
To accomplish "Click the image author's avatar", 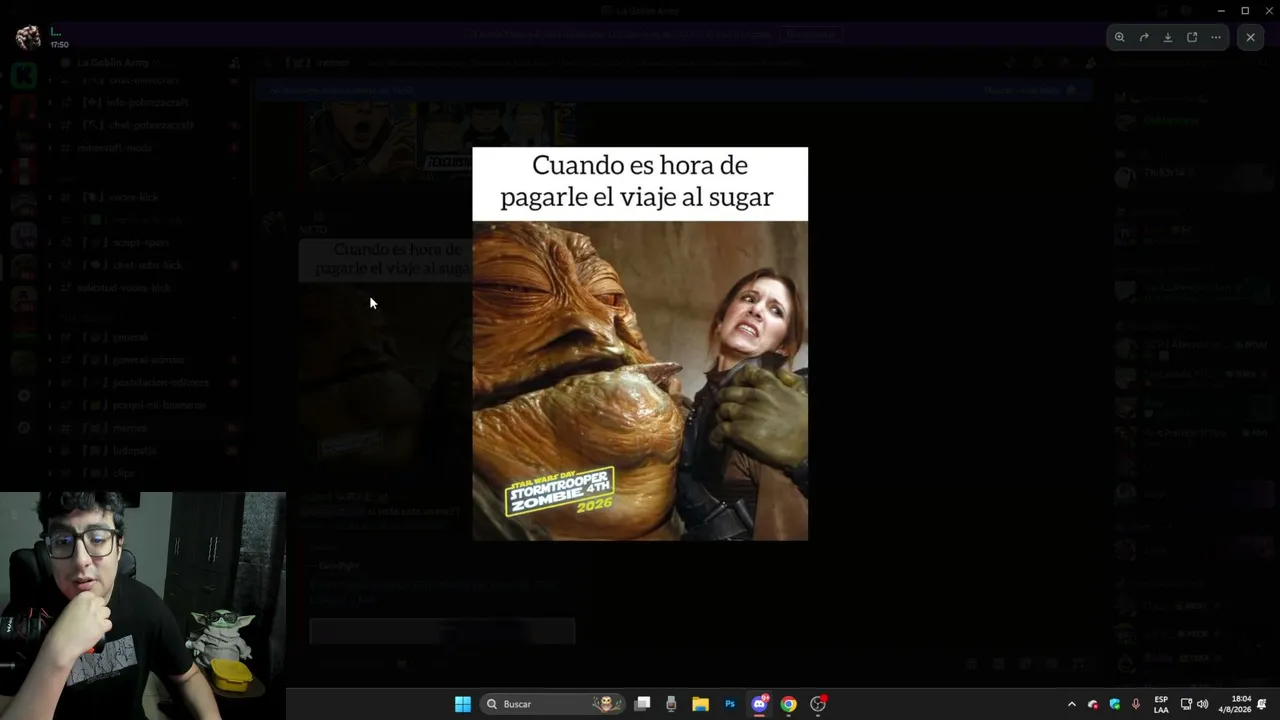I will (28, 37).
